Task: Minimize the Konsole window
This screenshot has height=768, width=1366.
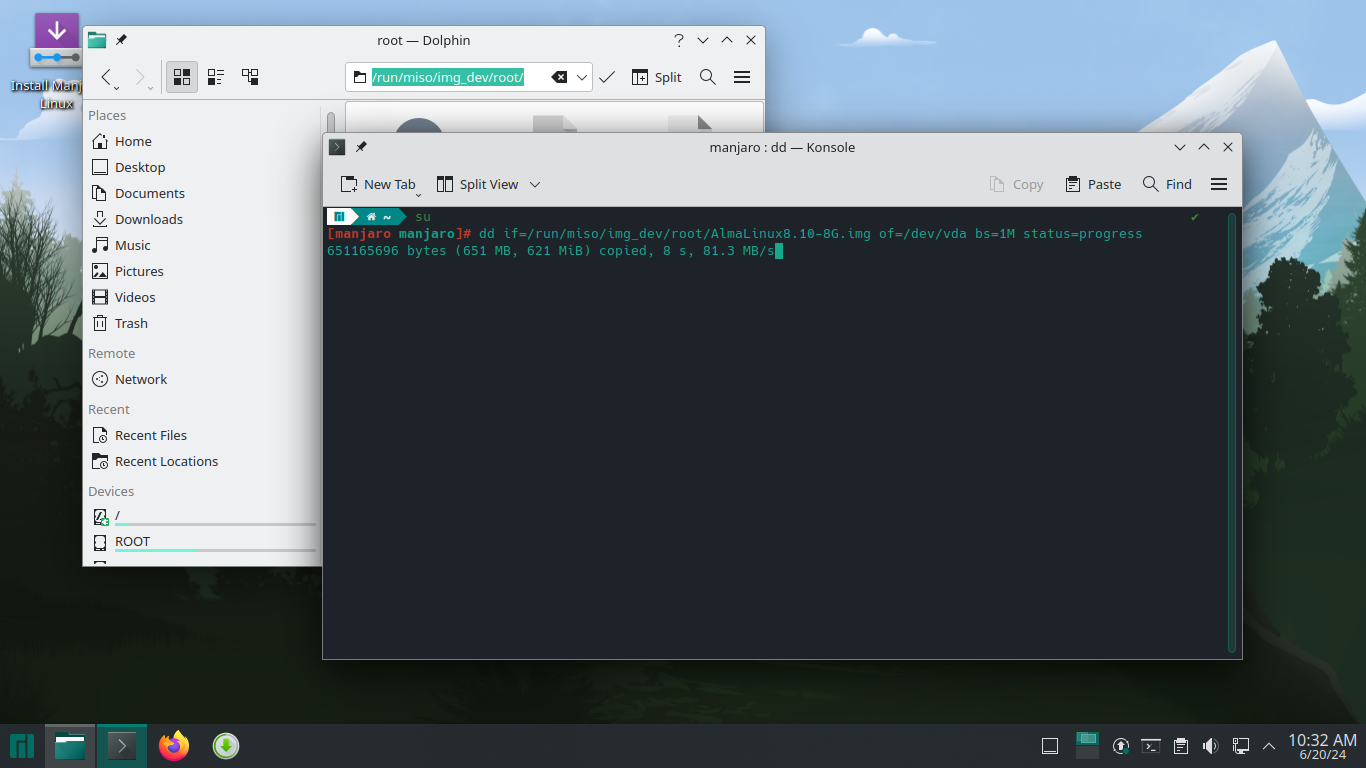Action: click(1180, 147)
